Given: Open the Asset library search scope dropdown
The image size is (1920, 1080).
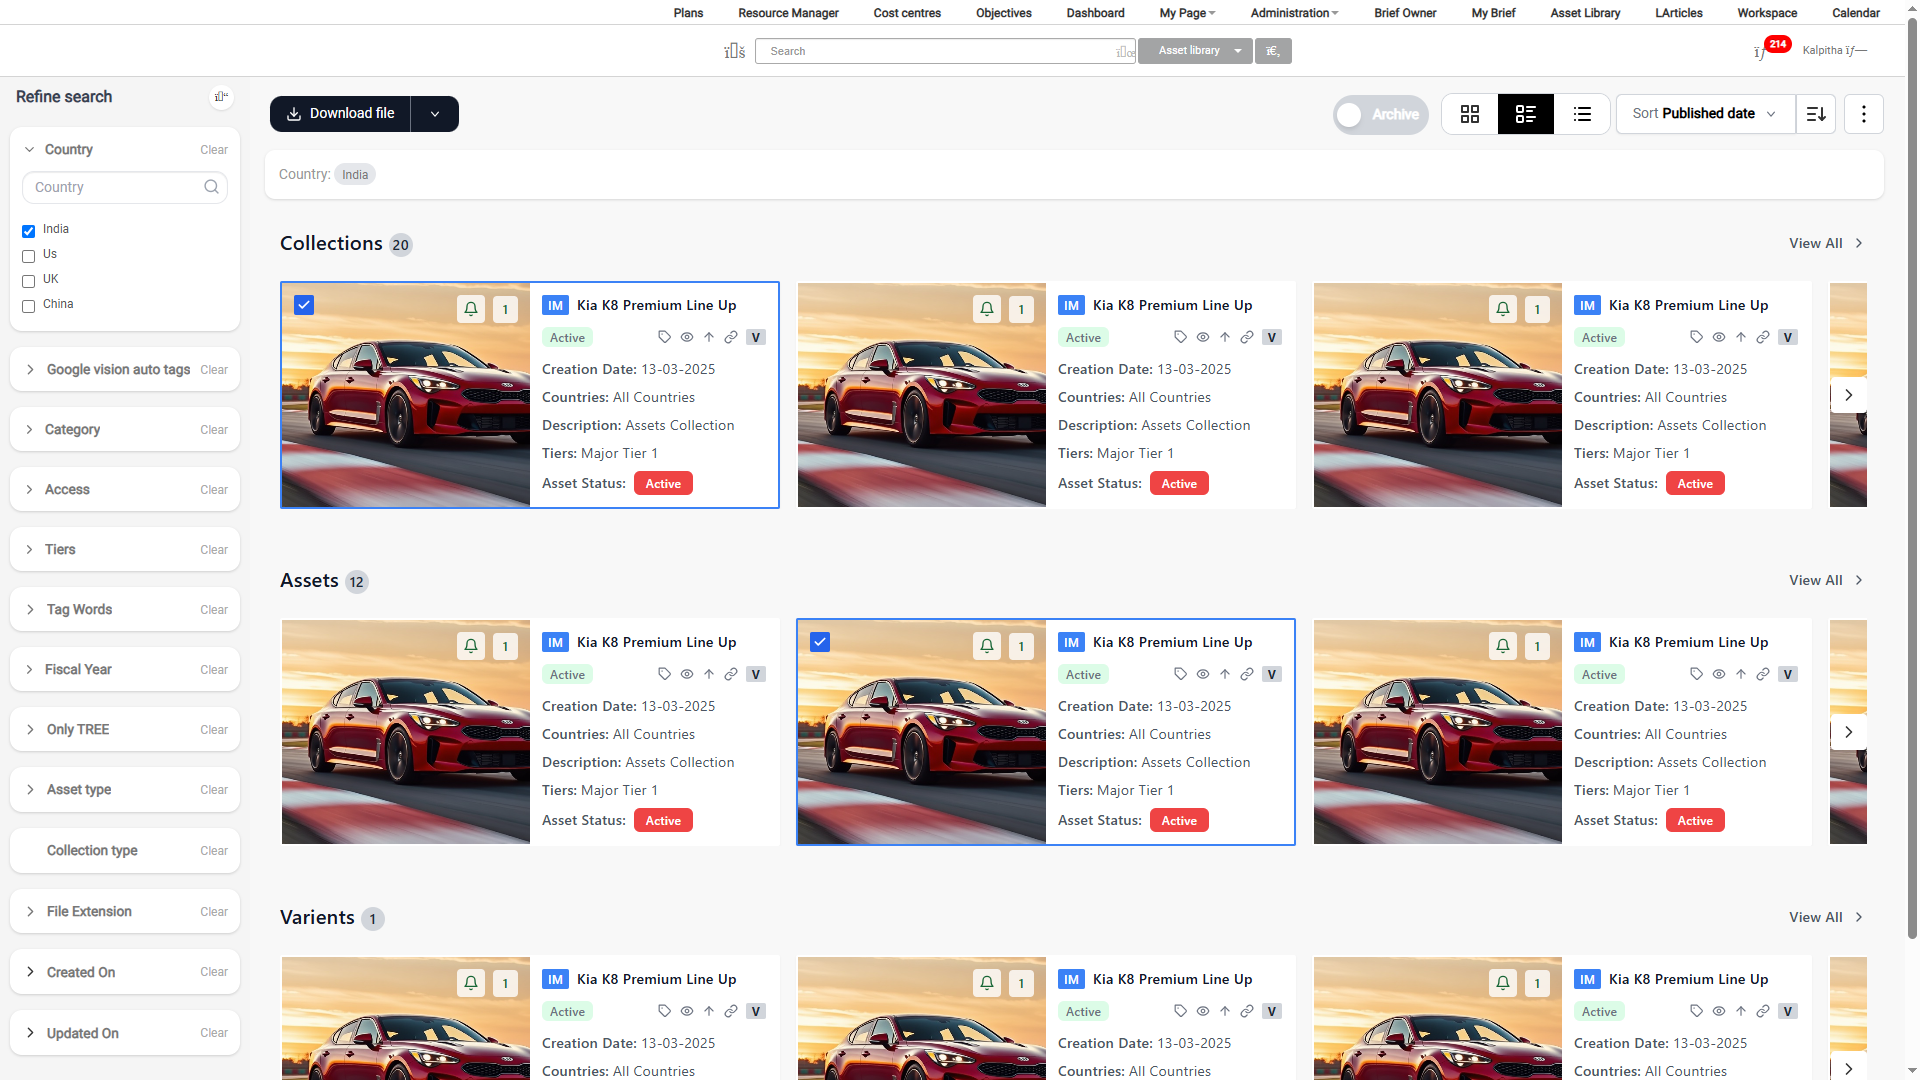Looking at the screenshot, I should [1195, 51].
